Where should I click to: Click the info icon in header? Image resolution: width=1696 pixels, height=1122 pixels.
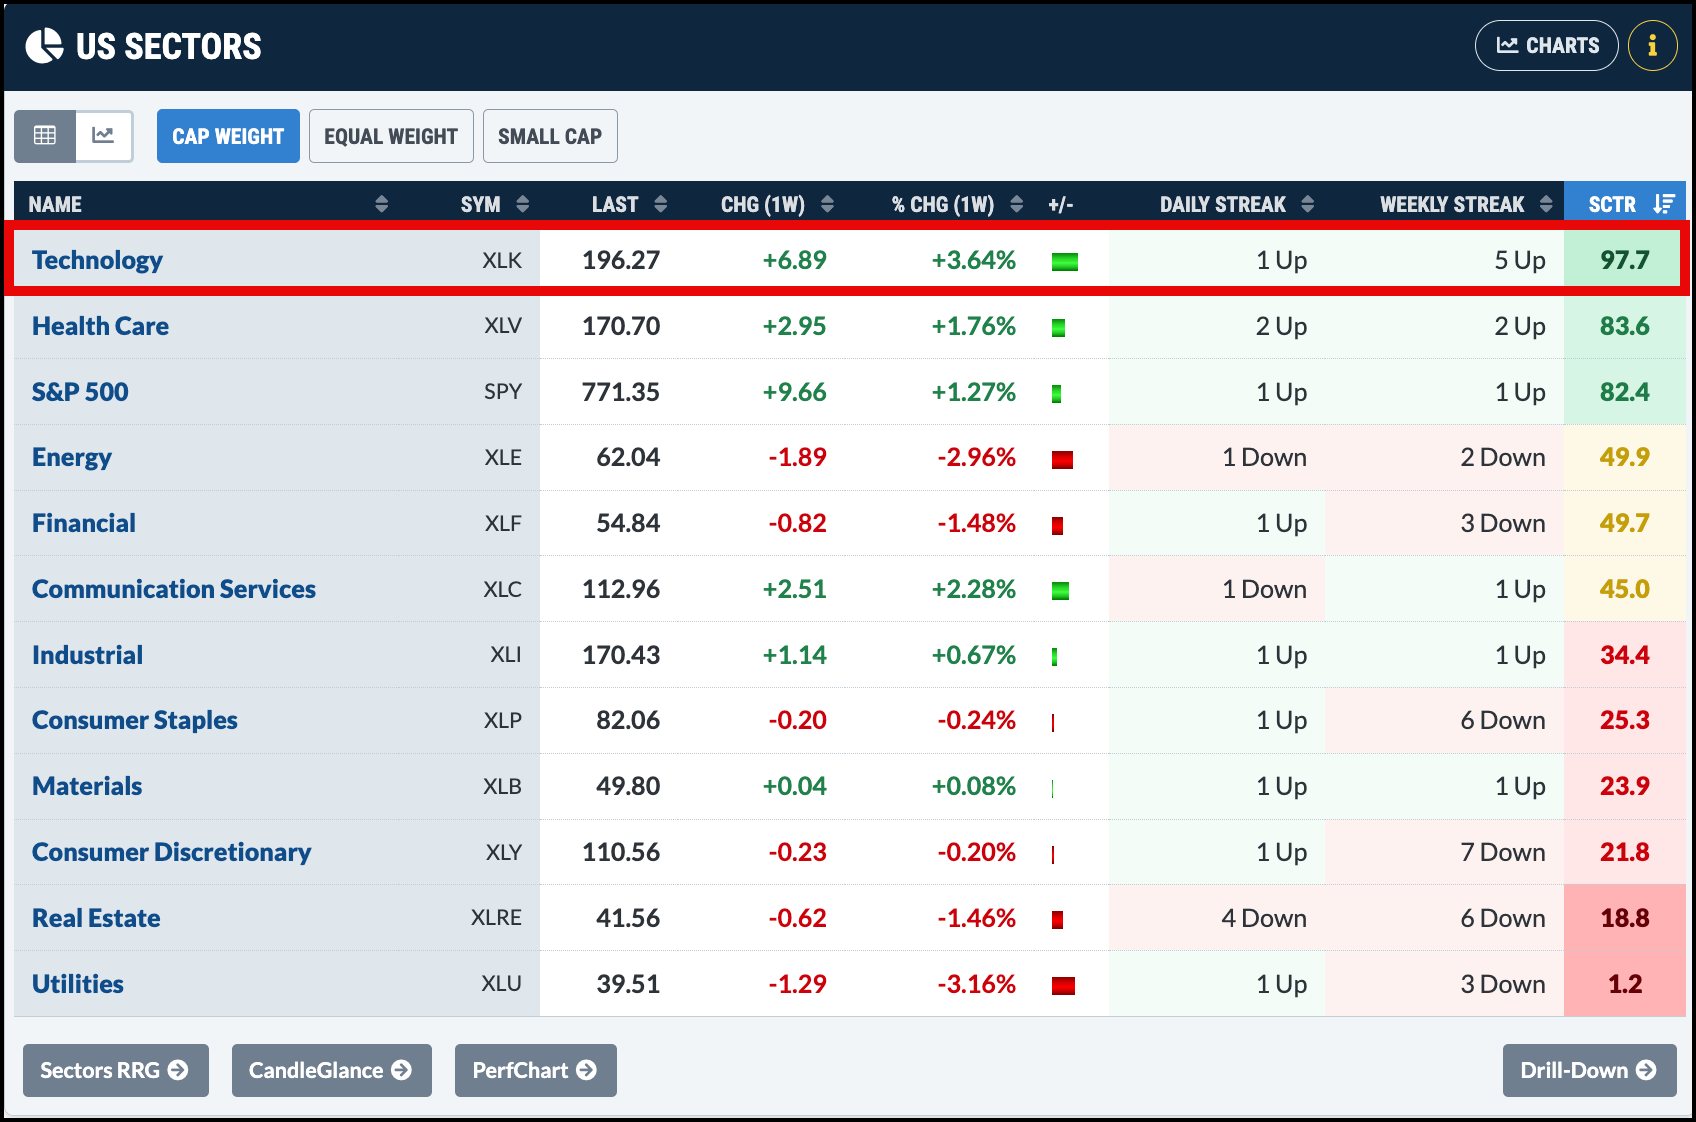coord(1652,46)
